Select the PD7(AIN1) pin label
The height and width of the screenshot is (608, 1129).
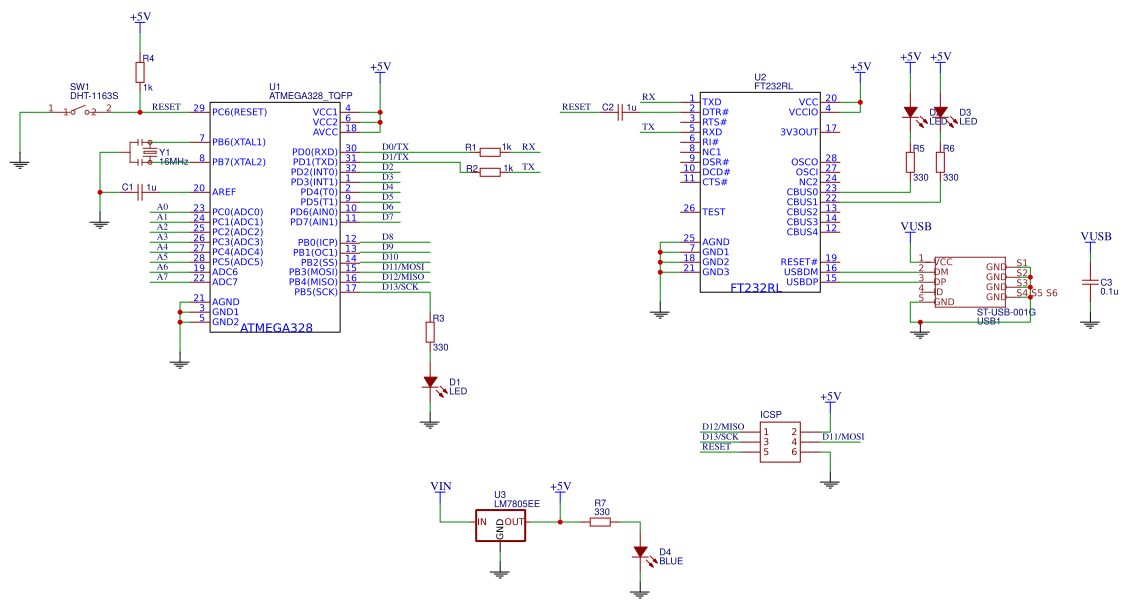[314, 222]
